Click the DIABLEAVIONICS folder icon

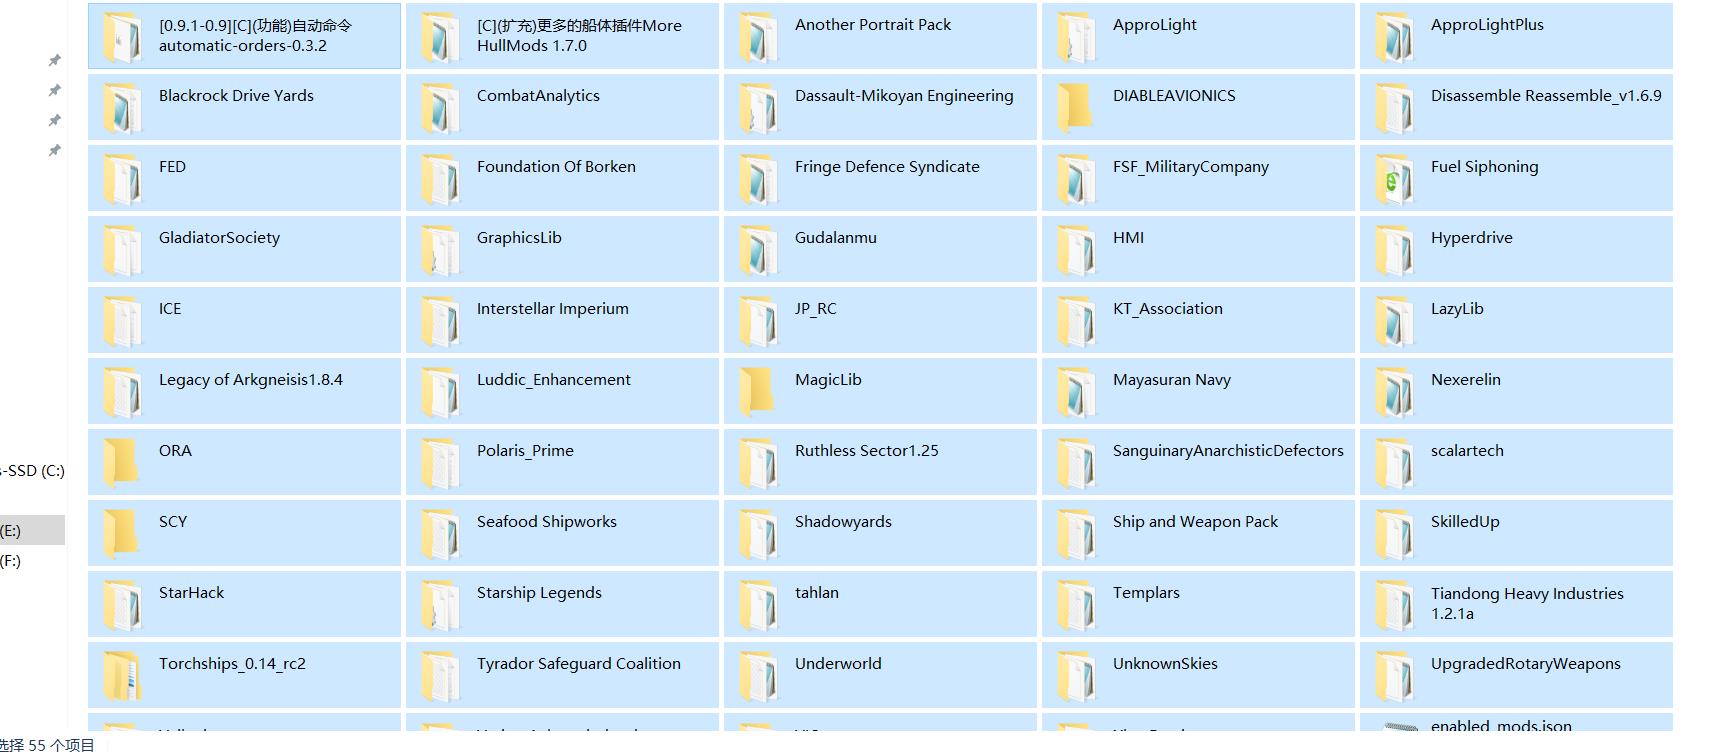pos(1076,107)
